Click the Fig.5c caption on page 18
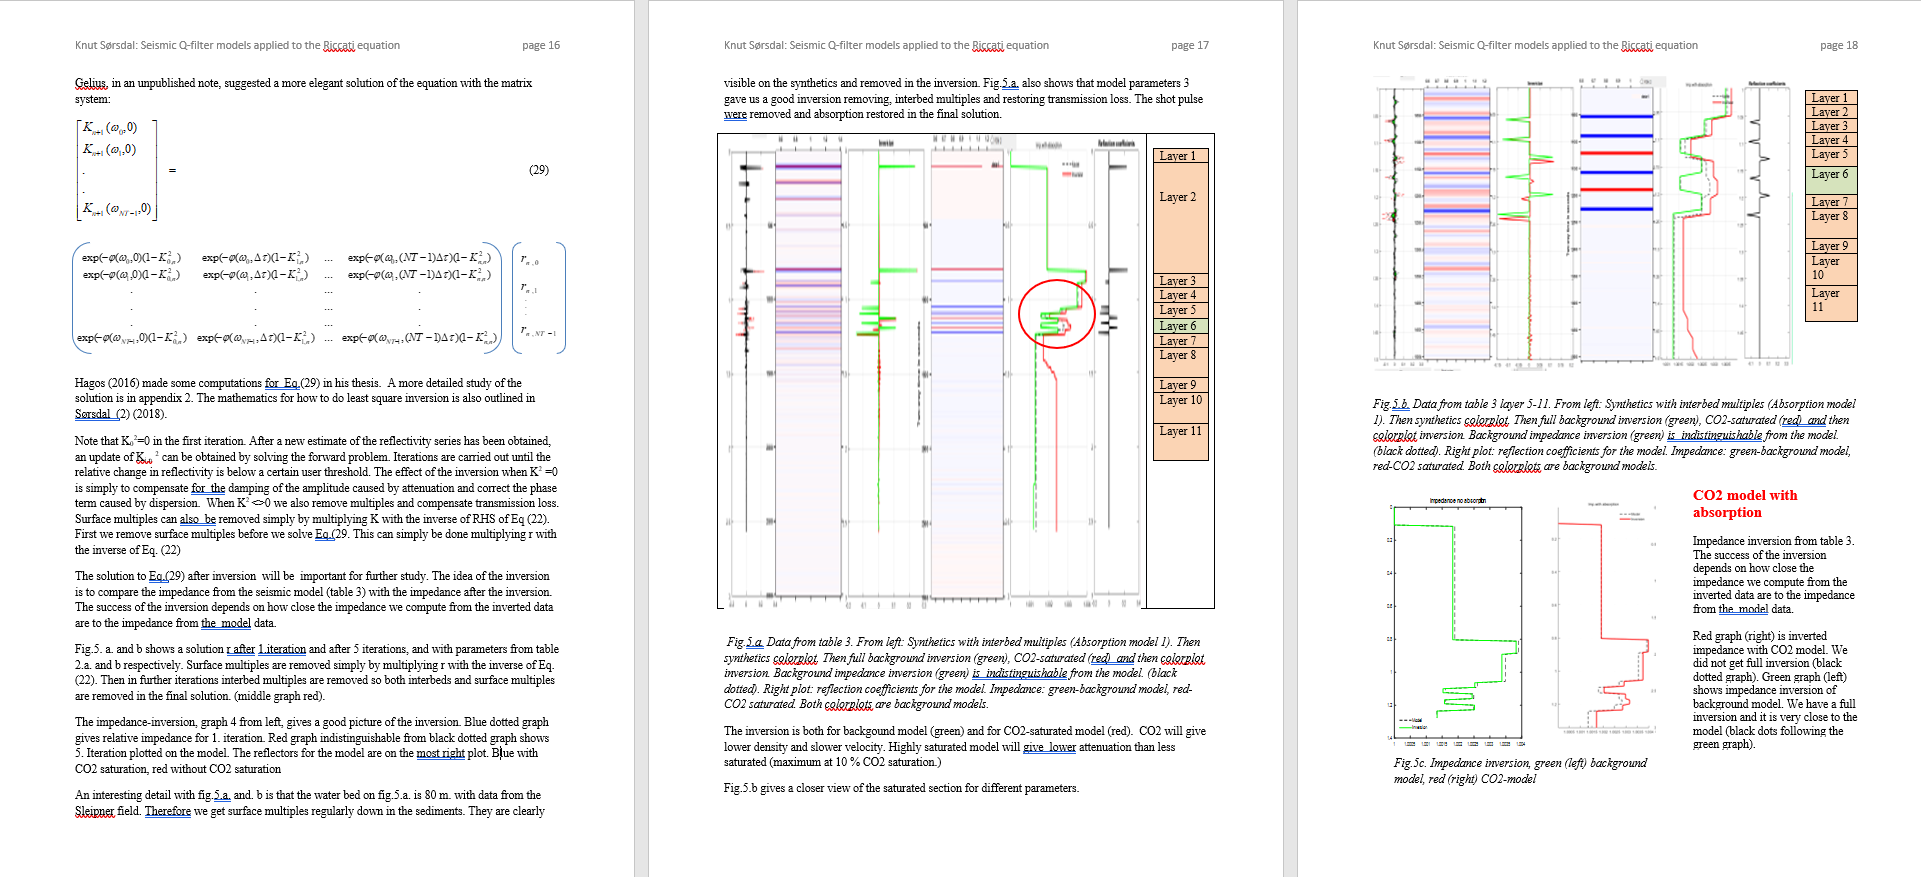 point(1519,770)
